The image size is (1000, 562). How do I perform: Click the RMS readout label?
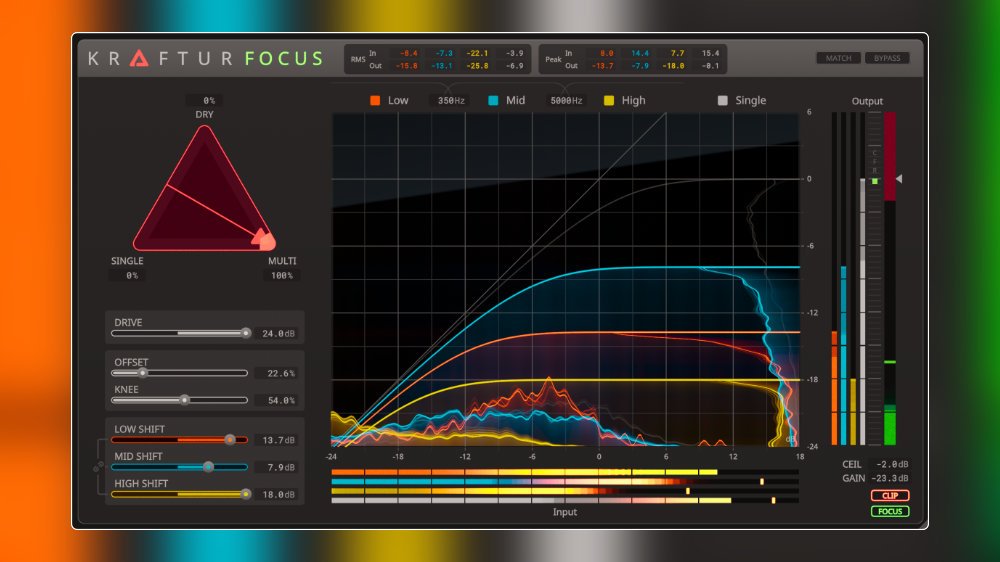(x=357, y=59)
